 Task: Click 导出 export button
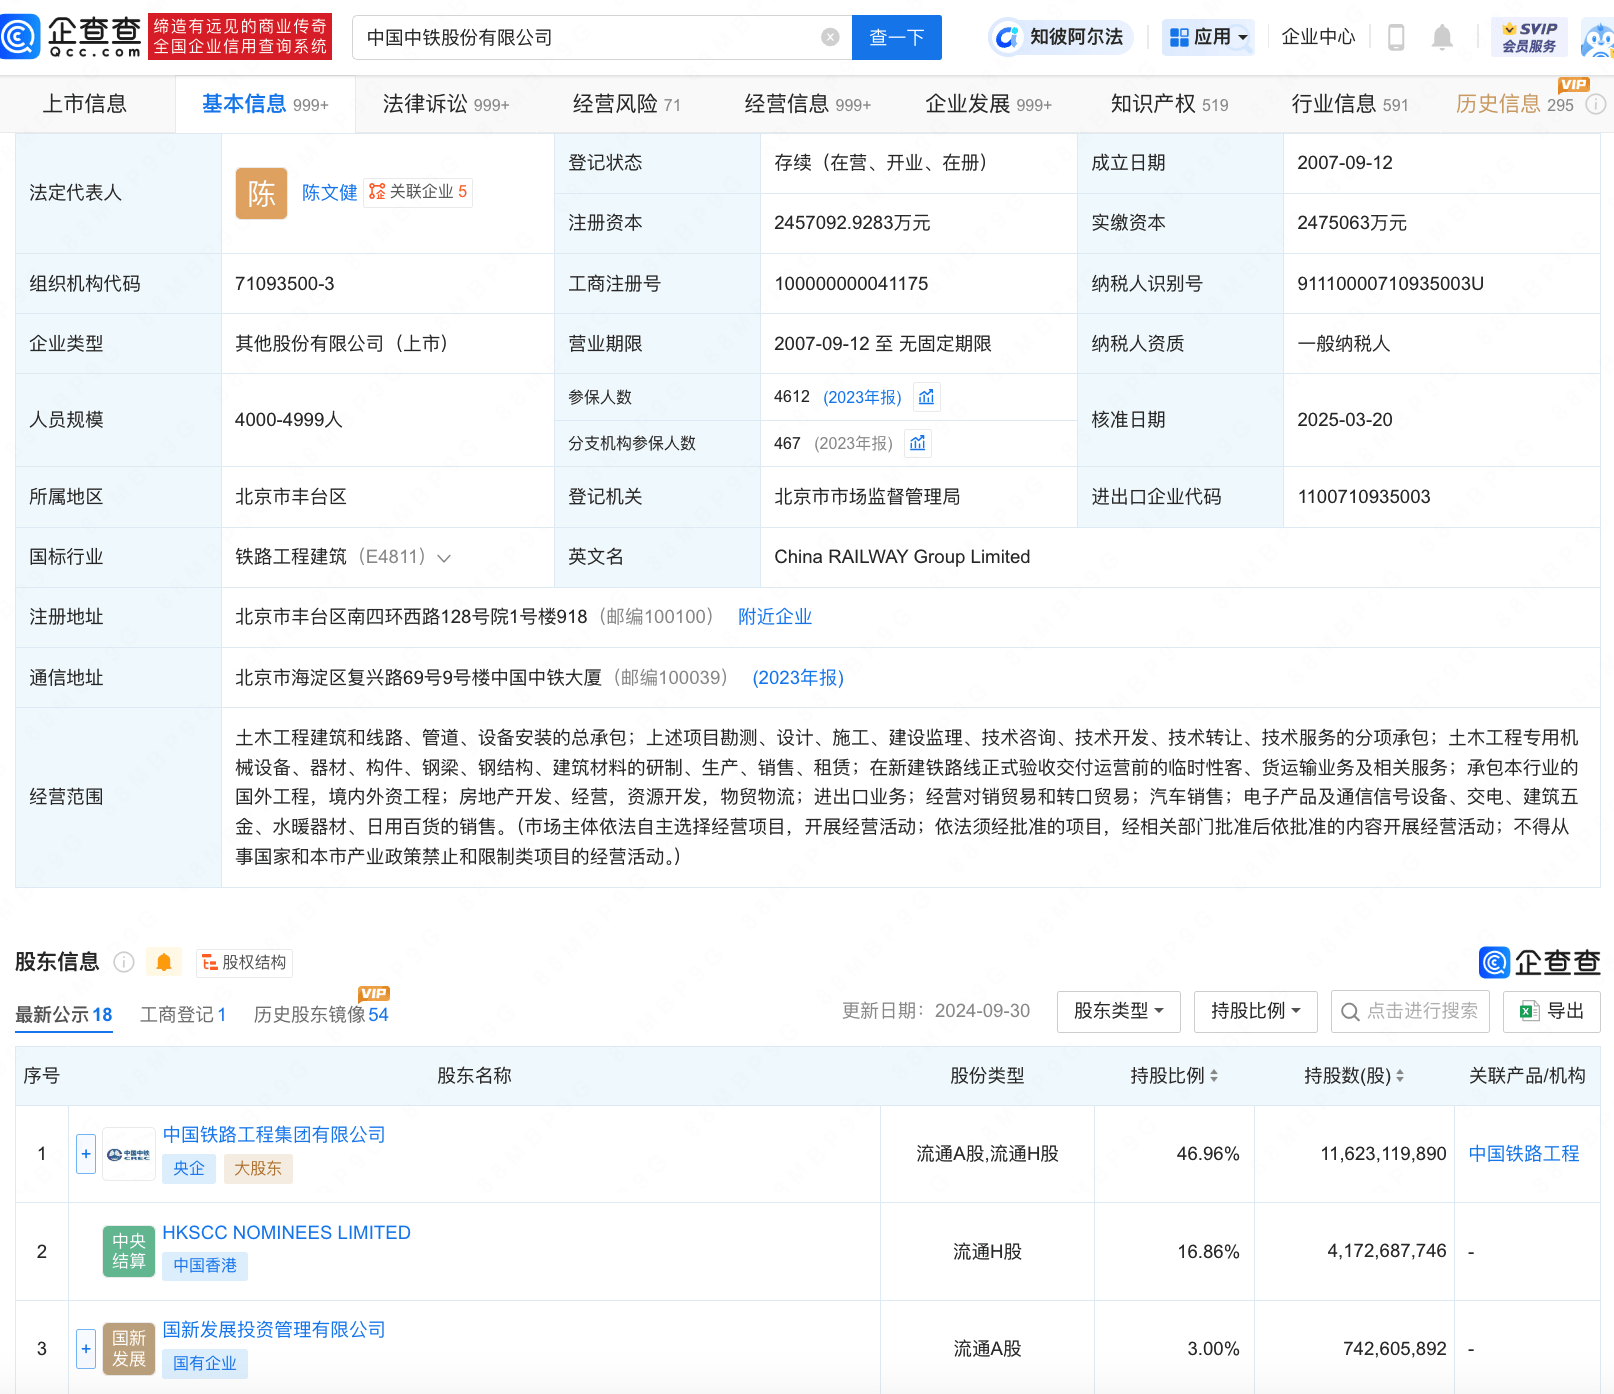(1551, 1011)
